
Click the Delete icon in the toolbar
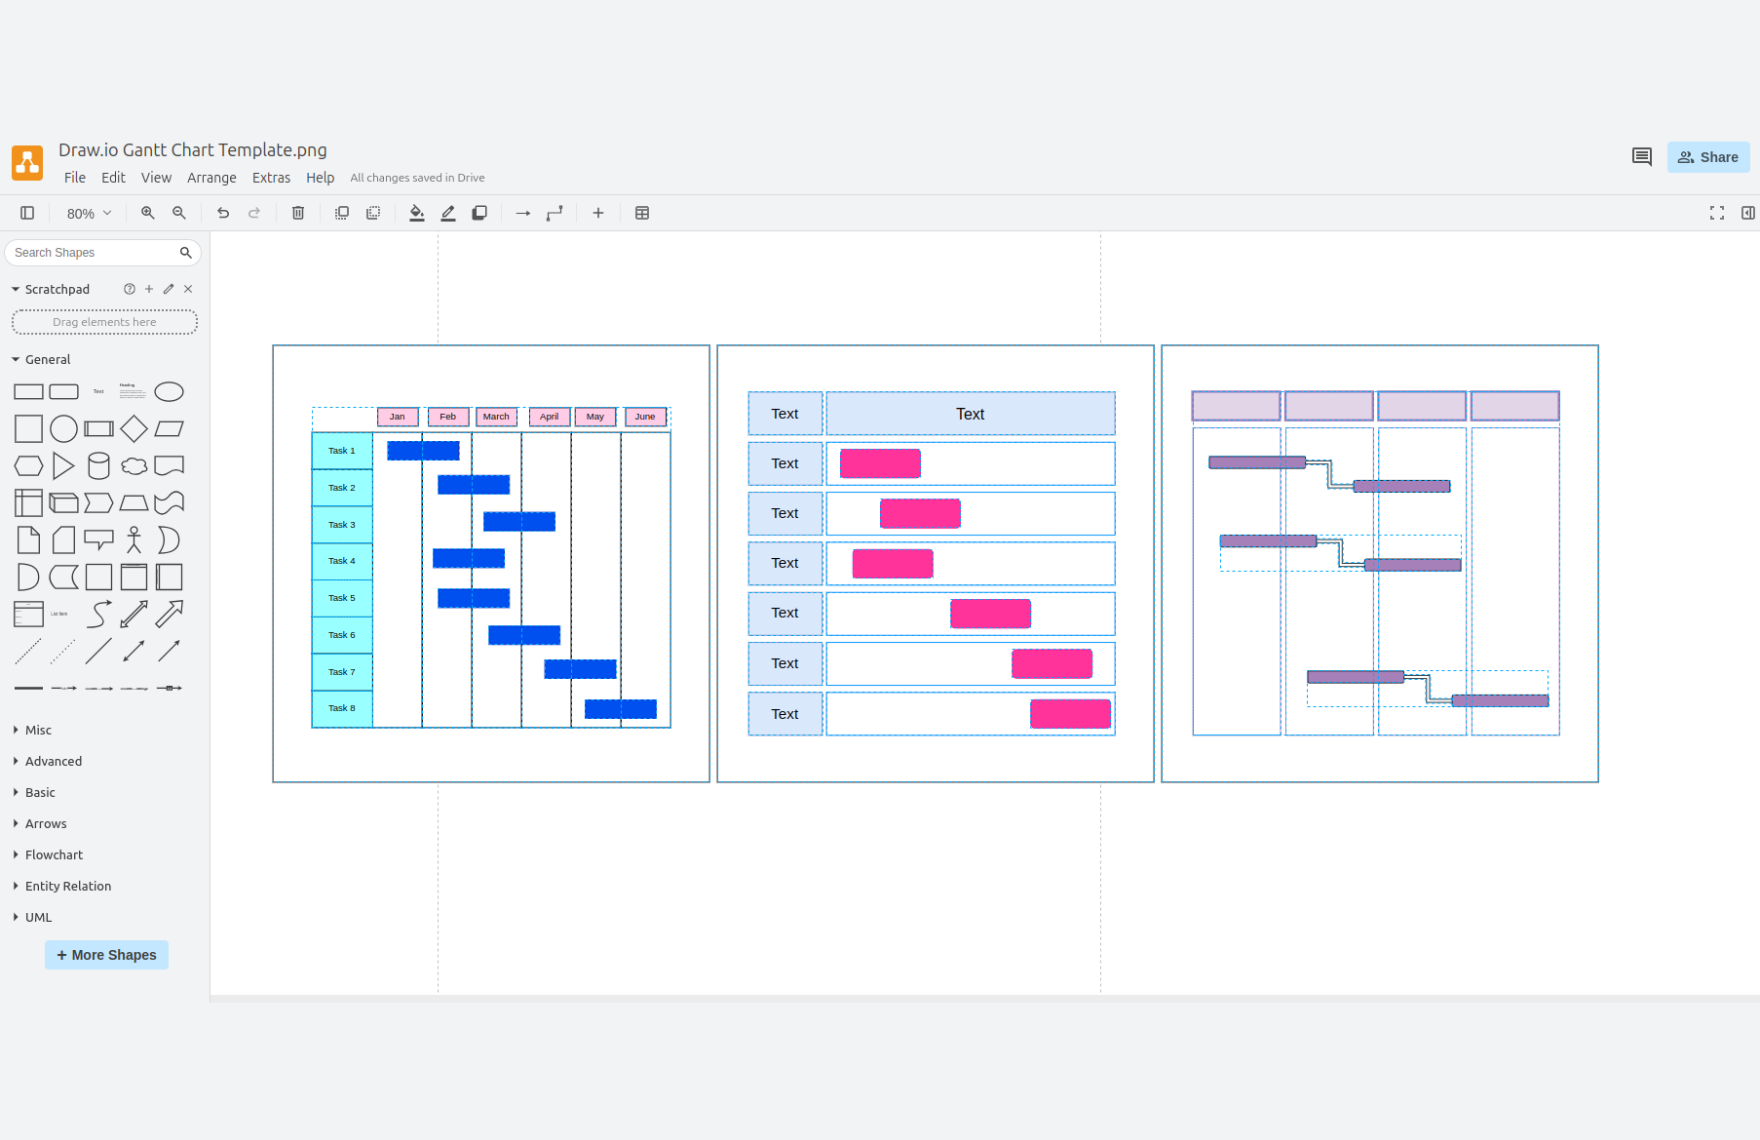pyautogui.click(x=298, y=212)
